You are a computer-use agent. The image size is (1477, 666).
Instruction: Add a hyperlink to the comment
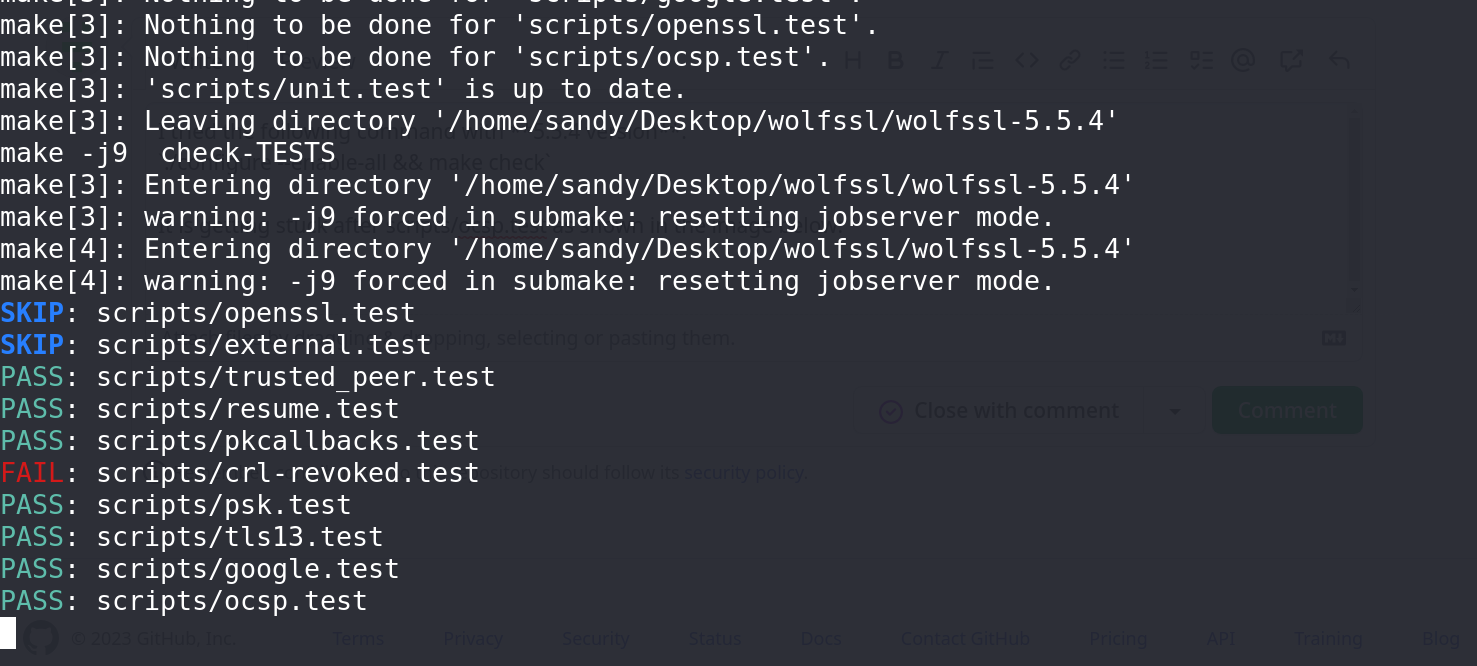[1070, 60]
